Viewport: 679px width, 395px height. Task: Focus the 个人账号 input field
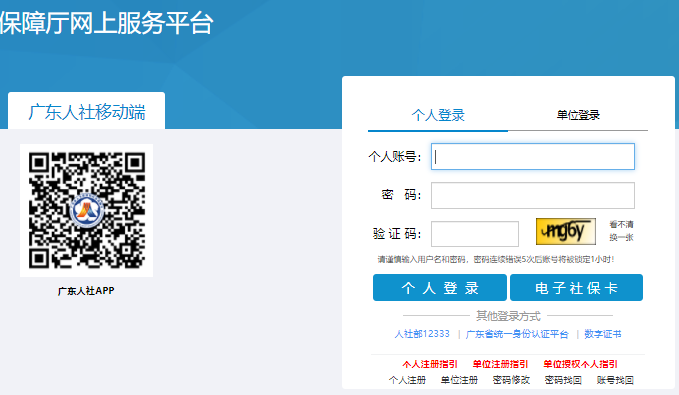[x=533, y=156]
